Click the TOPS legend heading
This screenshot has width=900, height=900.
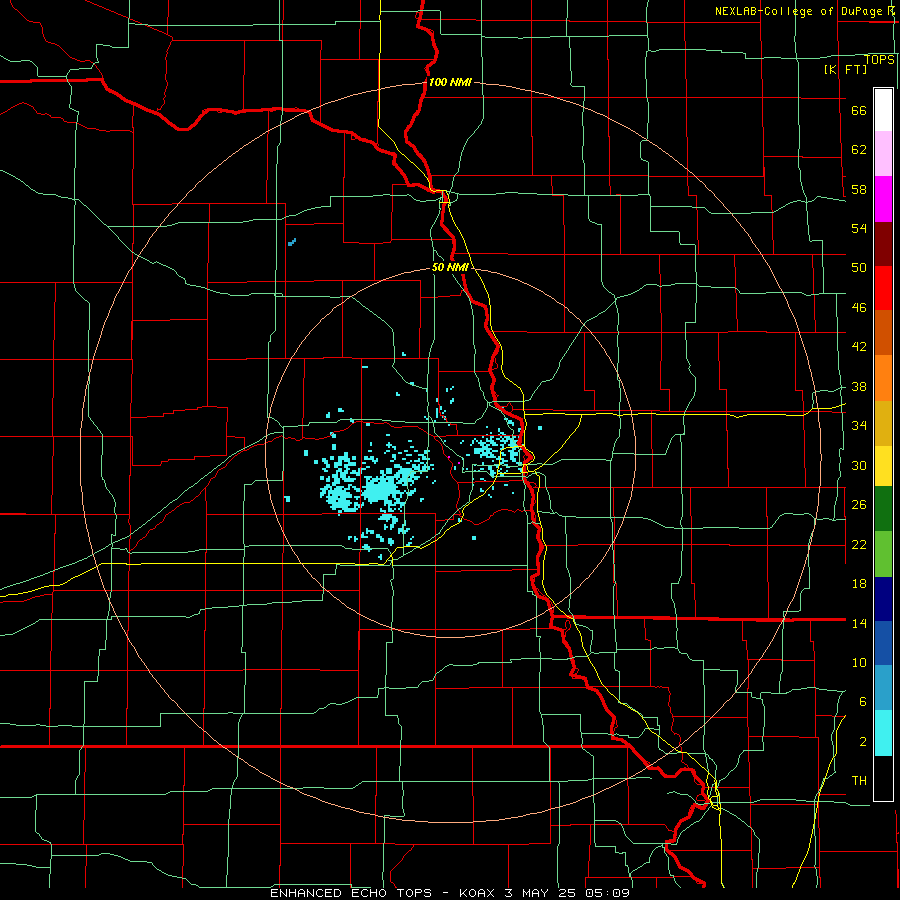(x=879, y=59)
